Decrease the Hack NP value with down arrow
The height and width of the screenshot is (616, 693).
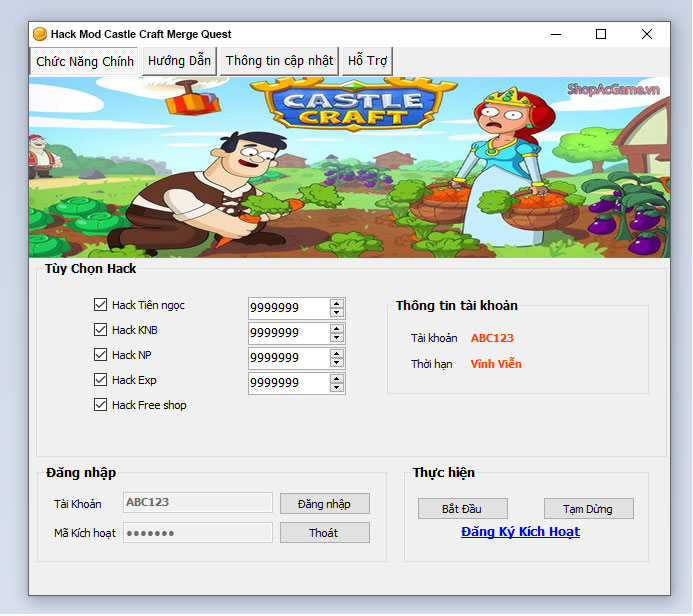click(337, 363)
